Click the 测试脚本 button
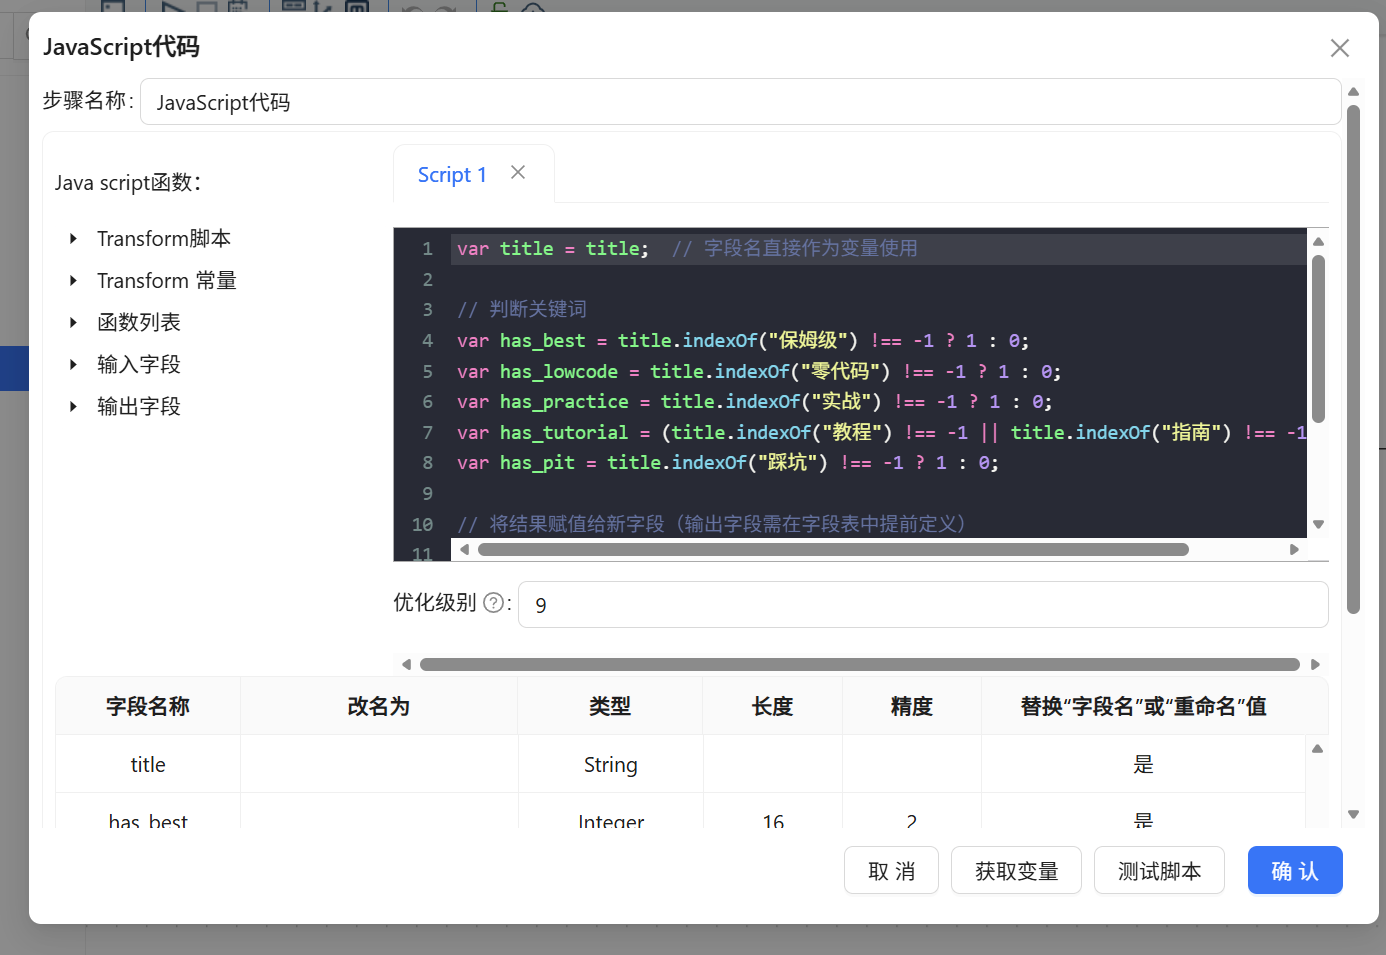The width and height of the screenshot is (1386, 955). point(1159,871)
